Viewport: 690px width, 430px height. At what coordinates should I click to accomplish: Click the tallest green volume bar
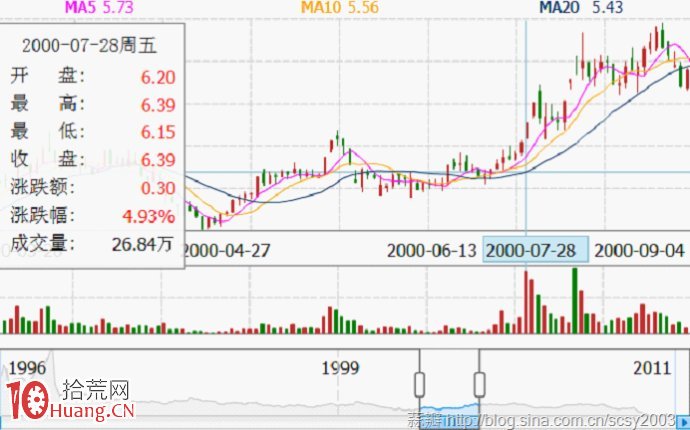[574, 300]
